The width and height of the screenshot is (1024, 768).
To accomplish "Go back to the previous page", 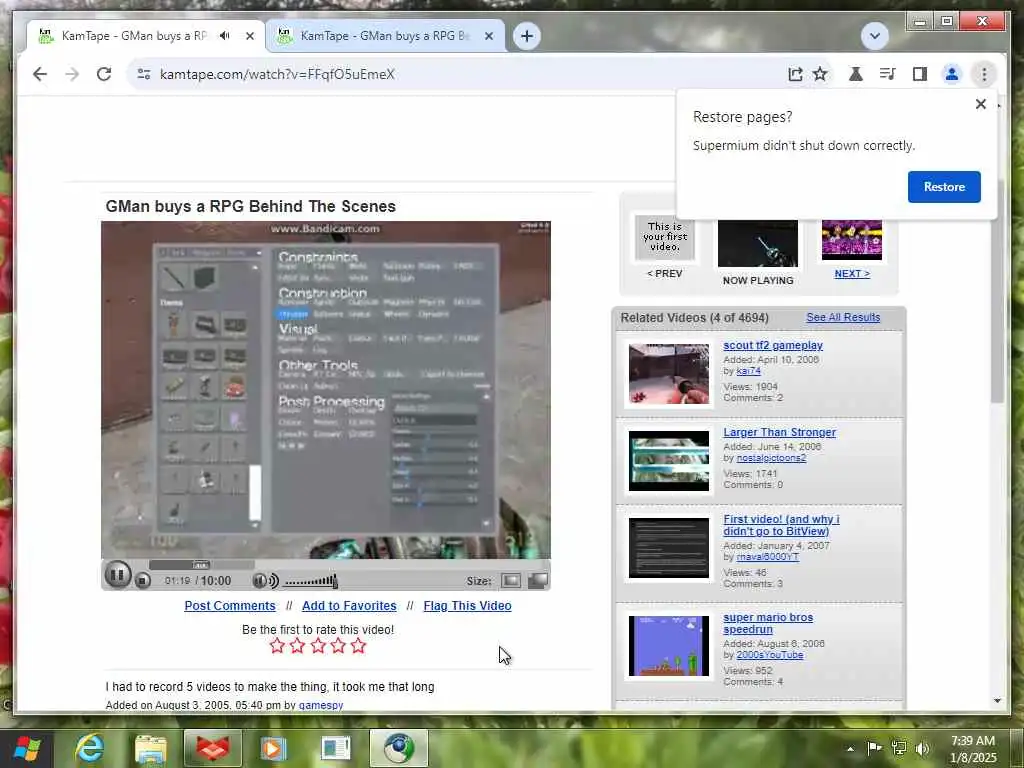I will coord(40,74).
